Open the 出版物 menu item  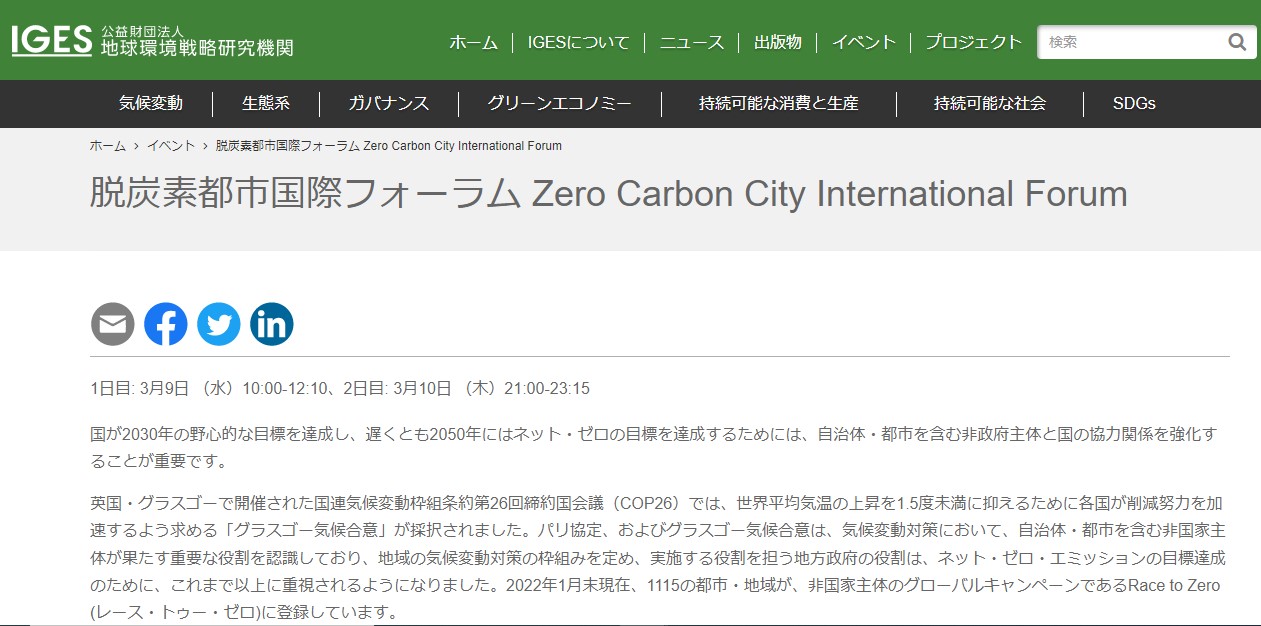point(779,43)
